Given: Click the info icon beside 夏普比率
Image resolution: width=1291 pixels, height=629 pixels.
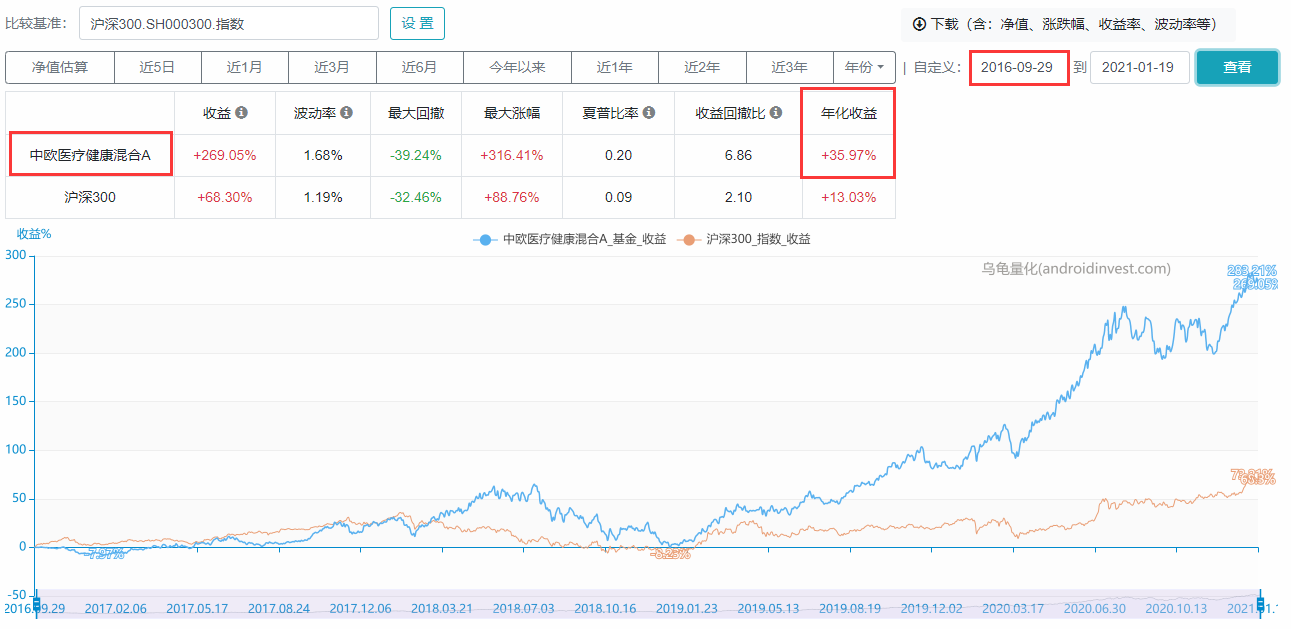Looking at the screenshot, I should [x=649, y=113].
